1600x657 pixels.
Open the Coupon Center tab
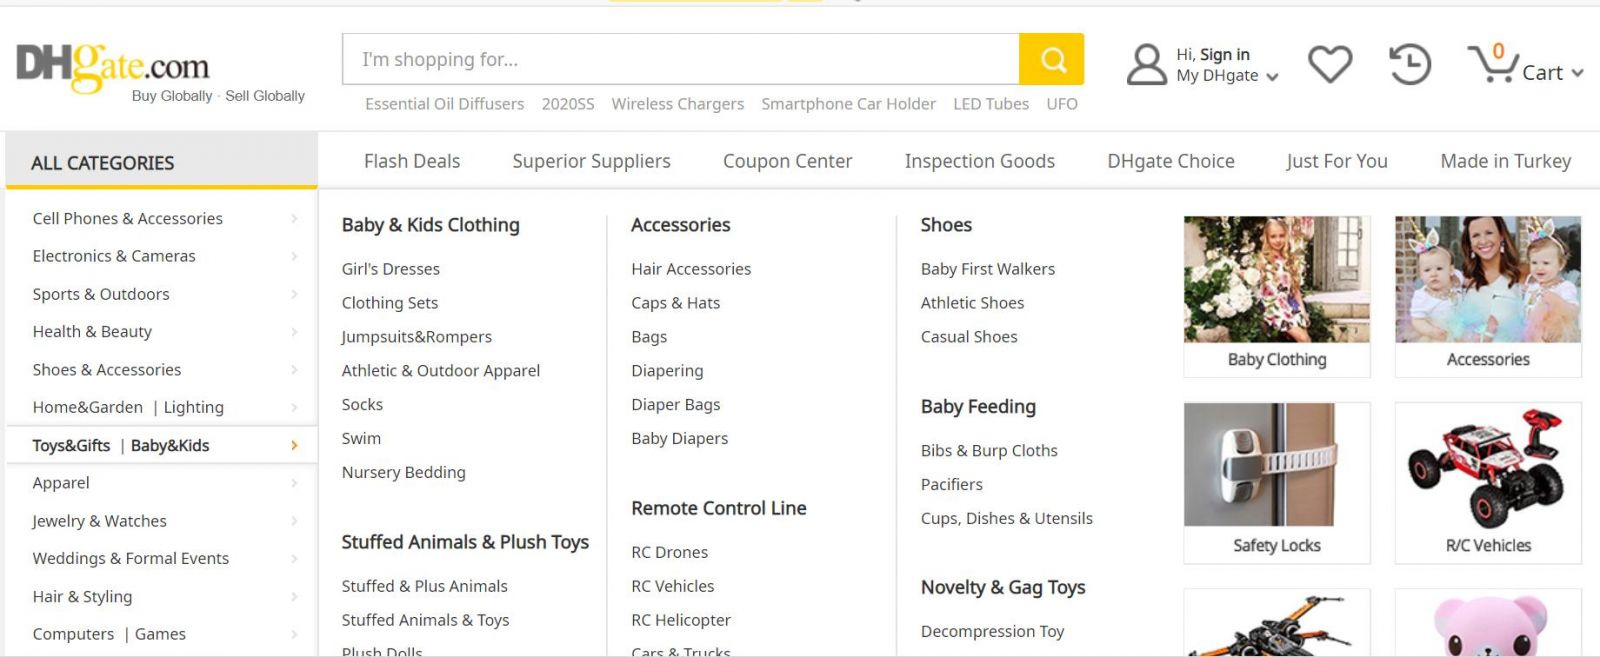click(x=787, y=161)
